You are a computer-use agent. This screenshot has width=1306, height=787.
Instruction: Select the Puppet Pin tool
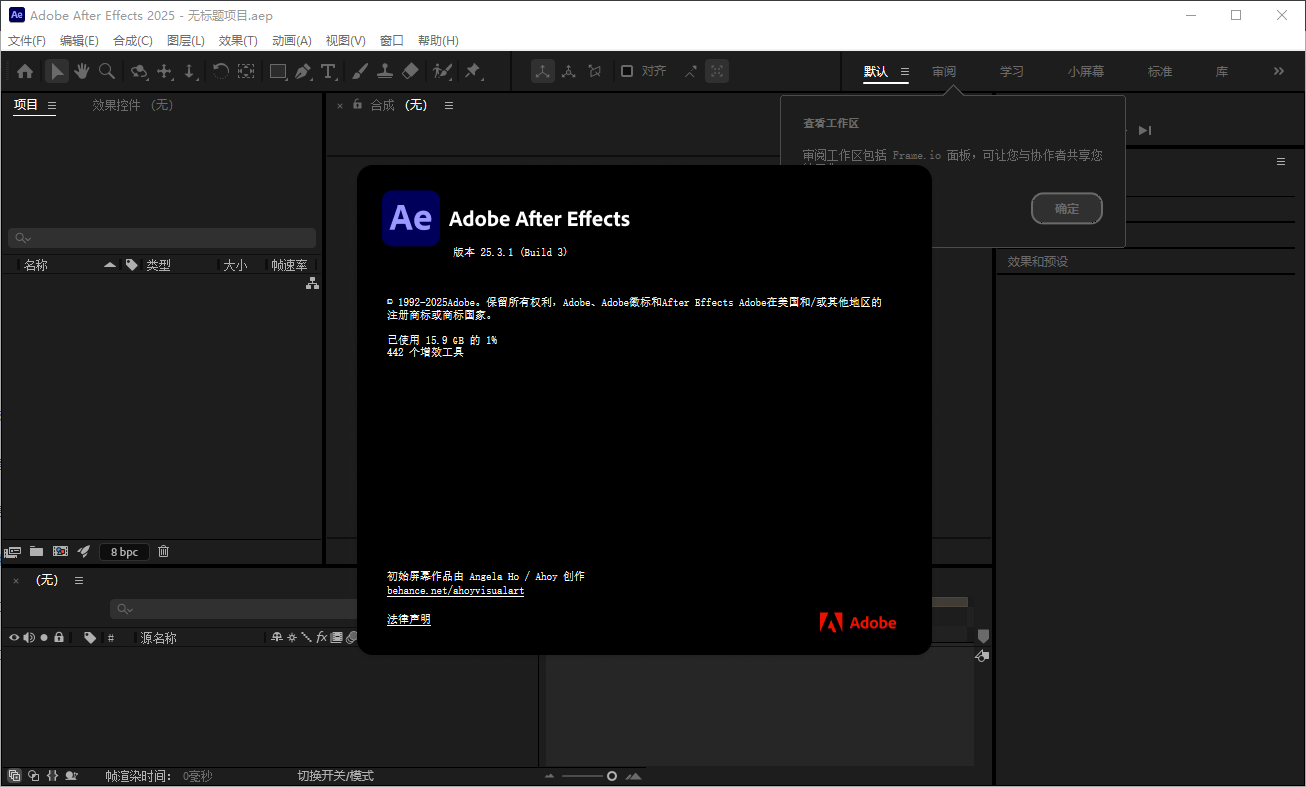473,71
